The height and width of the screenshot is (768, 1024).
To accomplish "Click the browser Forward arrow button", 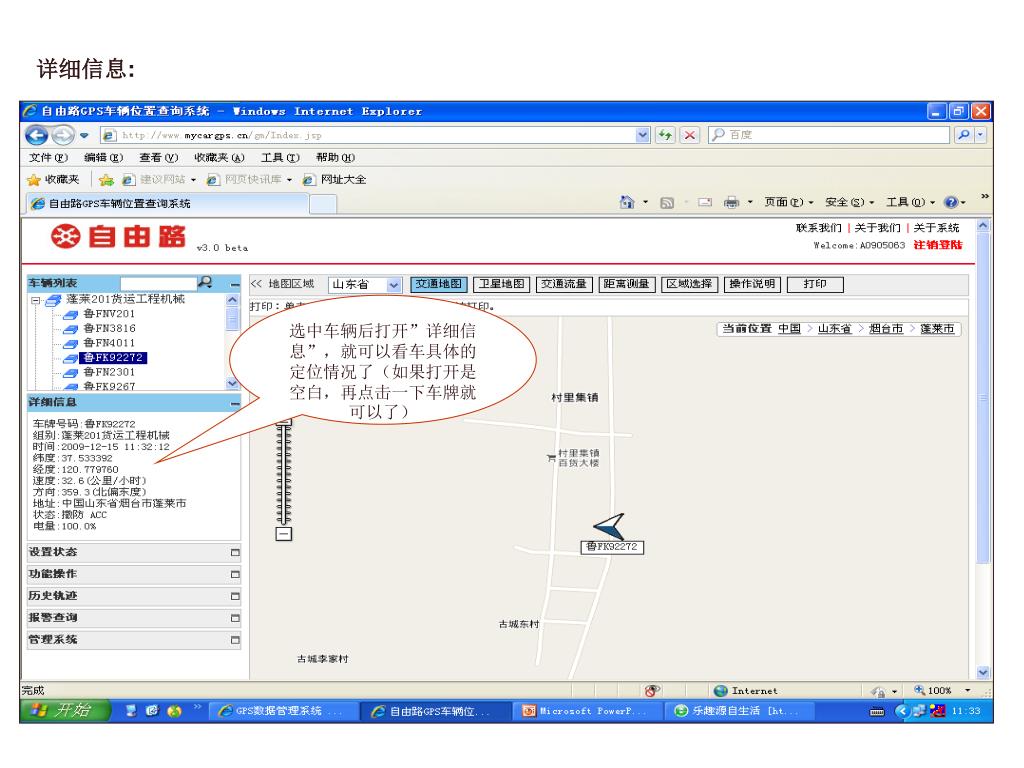I will pyautogui.click(x=63, y=135).
